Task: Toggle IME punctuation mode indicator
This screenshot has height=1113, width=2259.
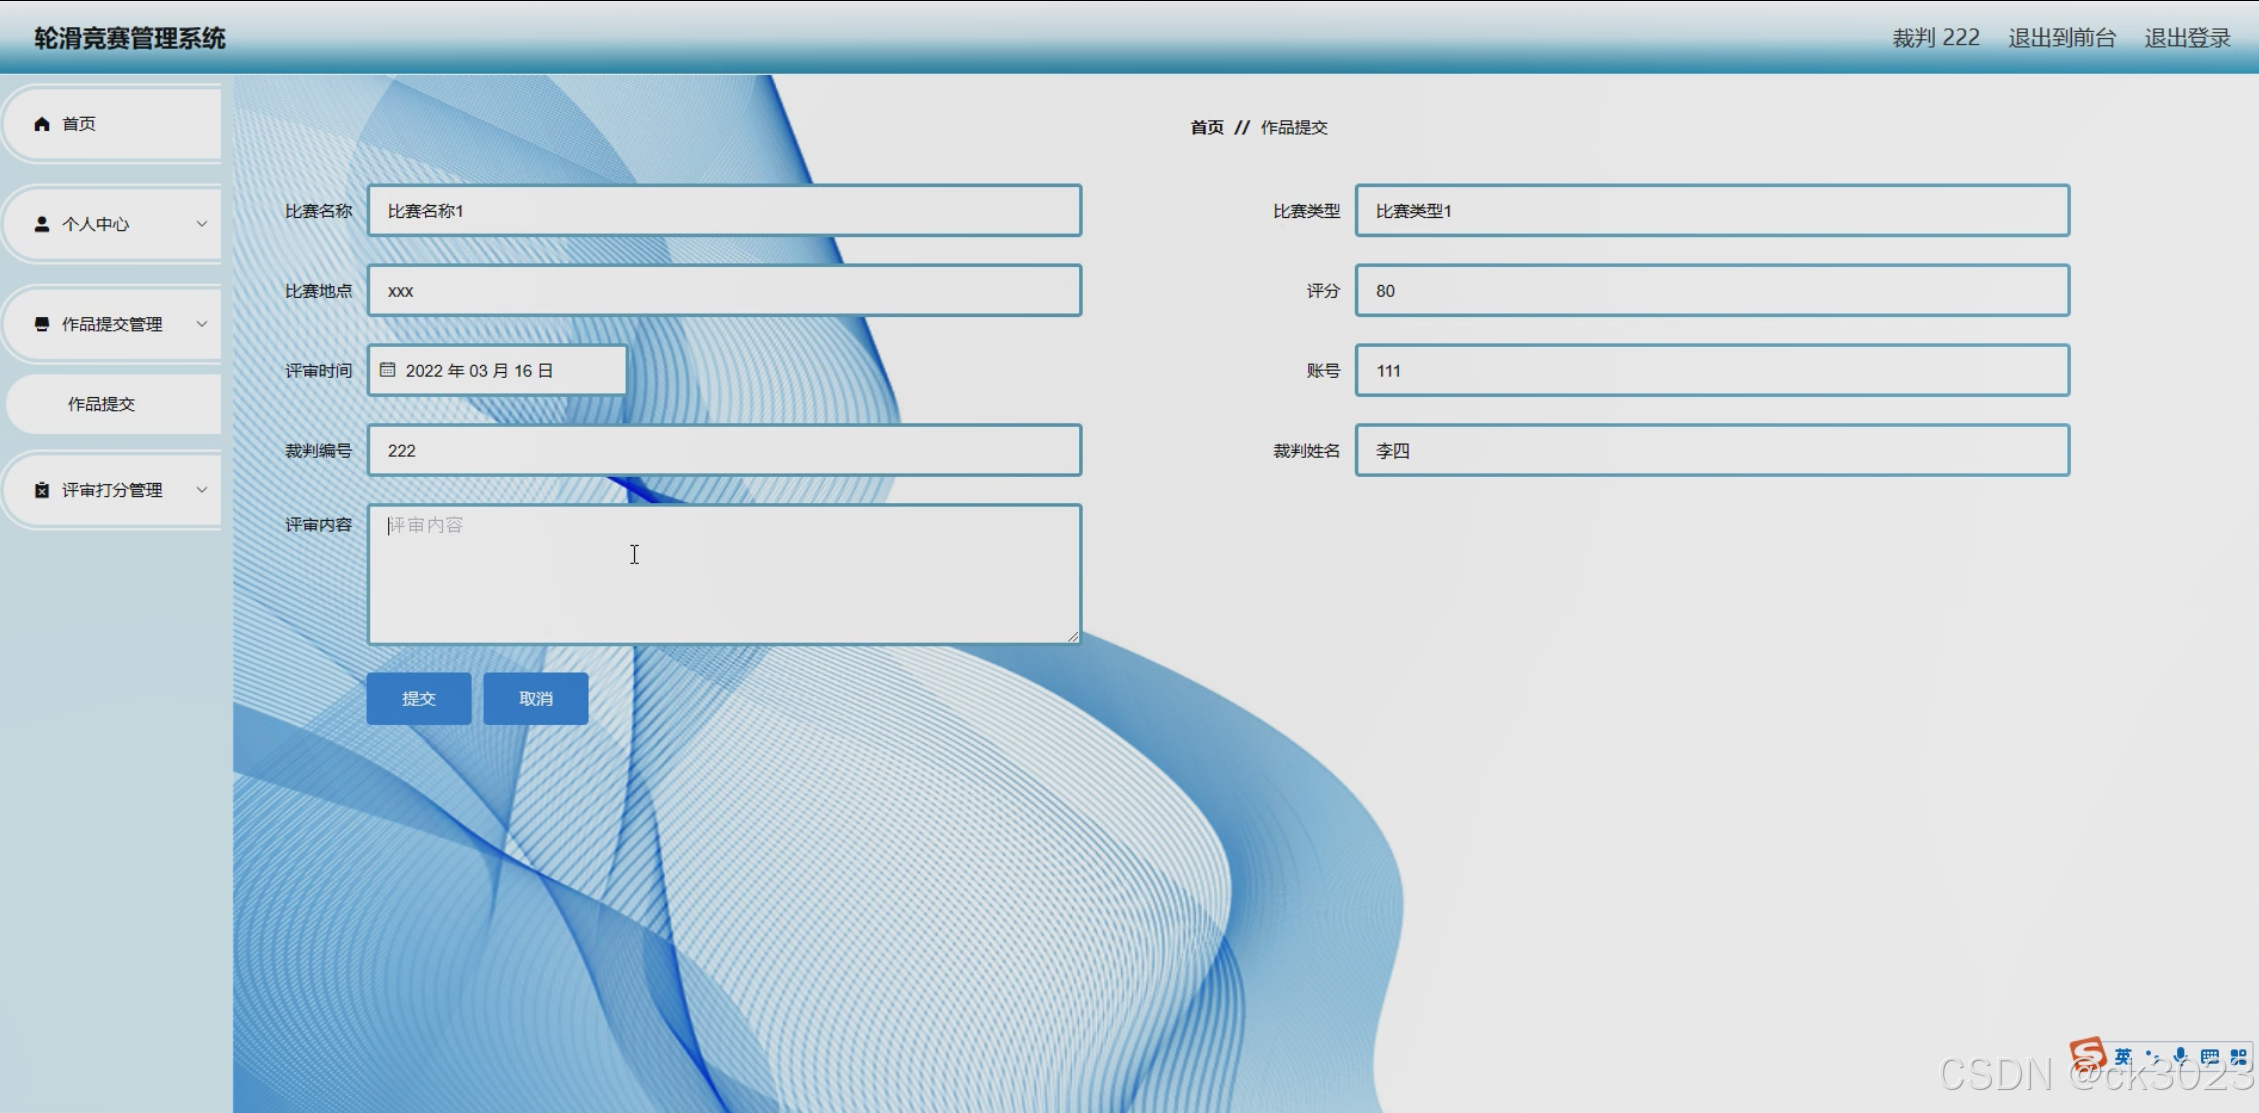Action: pyautogui.click(x=2153, y=1057)
